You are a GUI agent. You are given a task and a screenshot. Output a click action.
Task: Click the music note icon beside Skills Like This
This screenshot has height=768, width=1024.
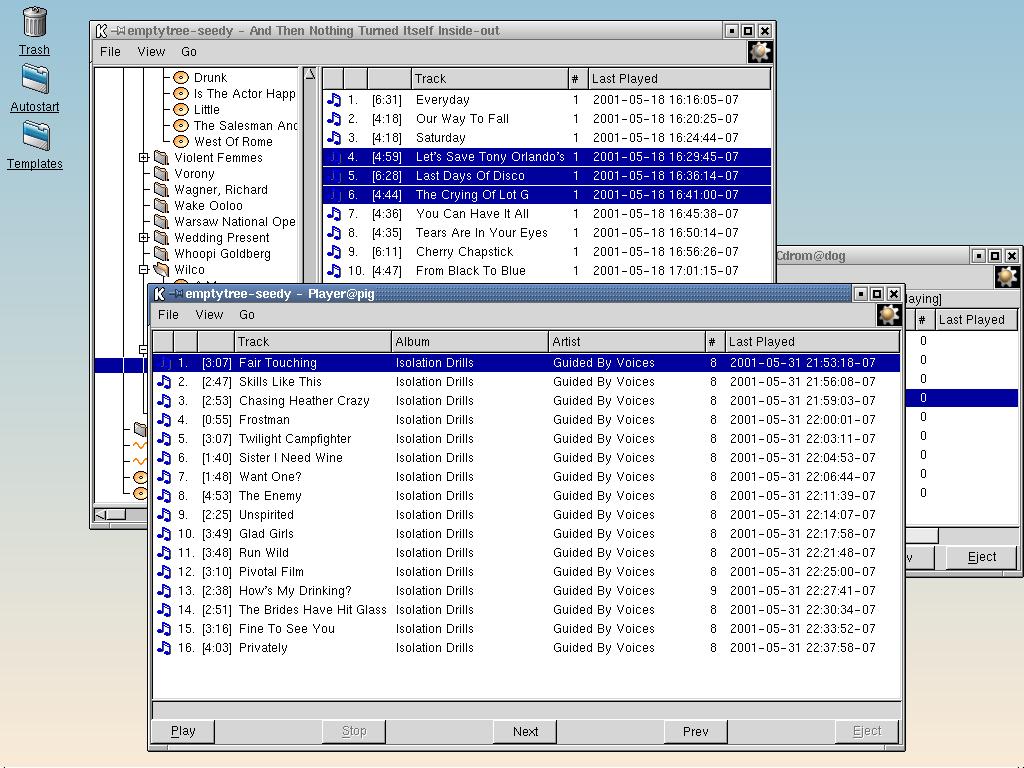point(165,382)
